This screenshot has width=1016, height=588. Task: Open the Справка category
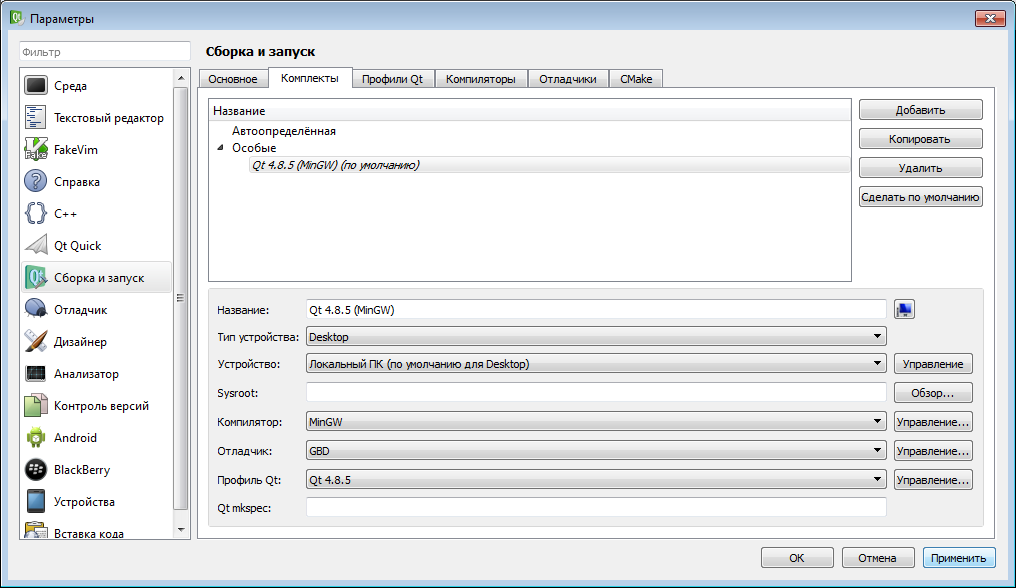pyautogui.click(x=97, y=182)
